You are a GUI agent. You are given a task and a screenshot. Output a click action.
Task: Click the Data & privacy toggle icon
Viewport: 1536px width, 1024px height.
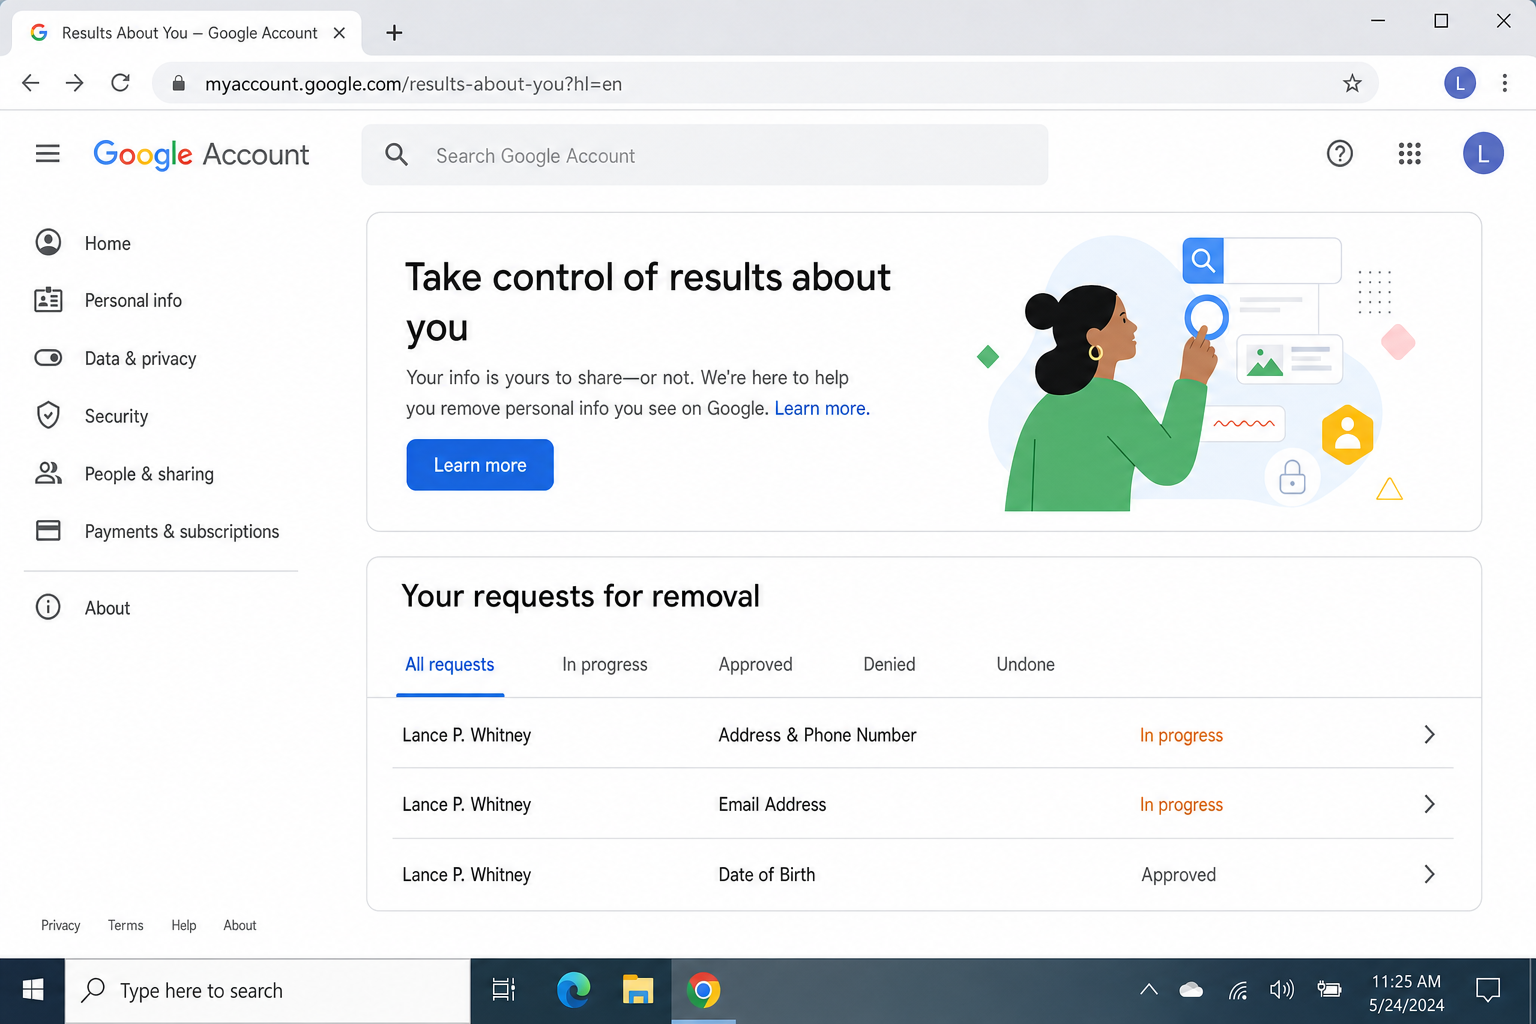[48, 358]
